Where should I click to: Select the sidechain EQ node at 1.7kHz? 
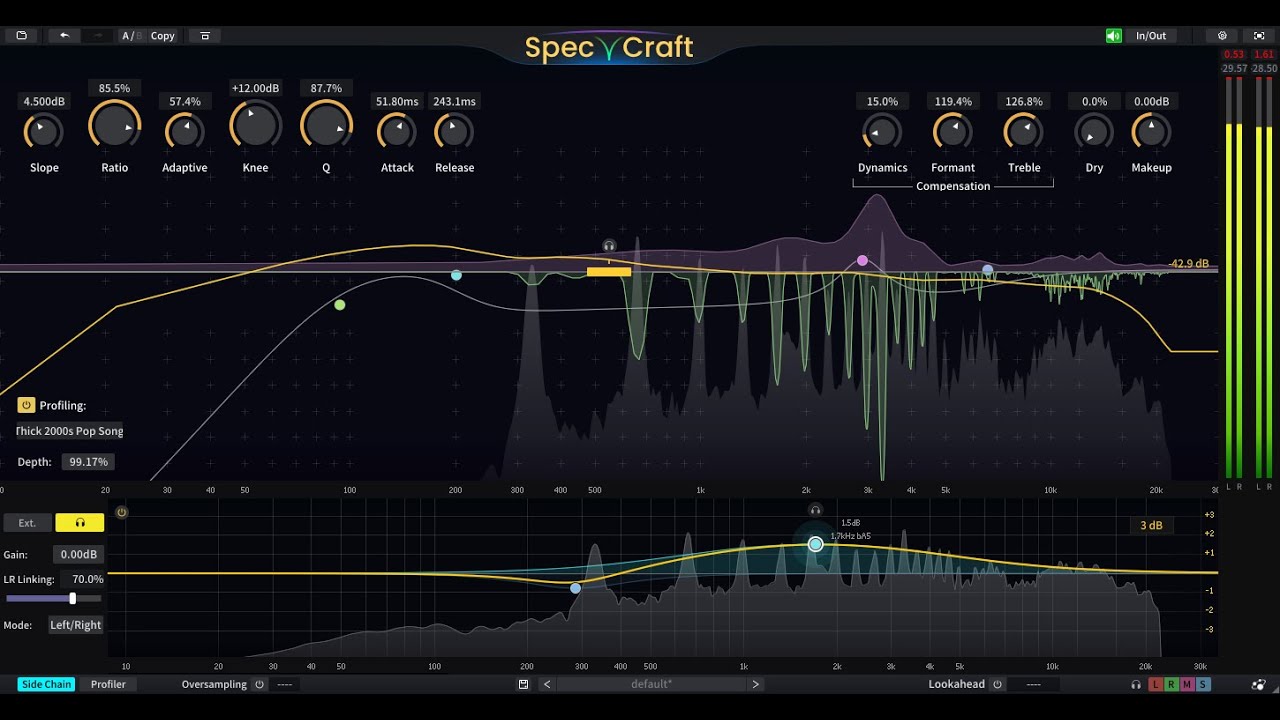(x=816, y=544)
